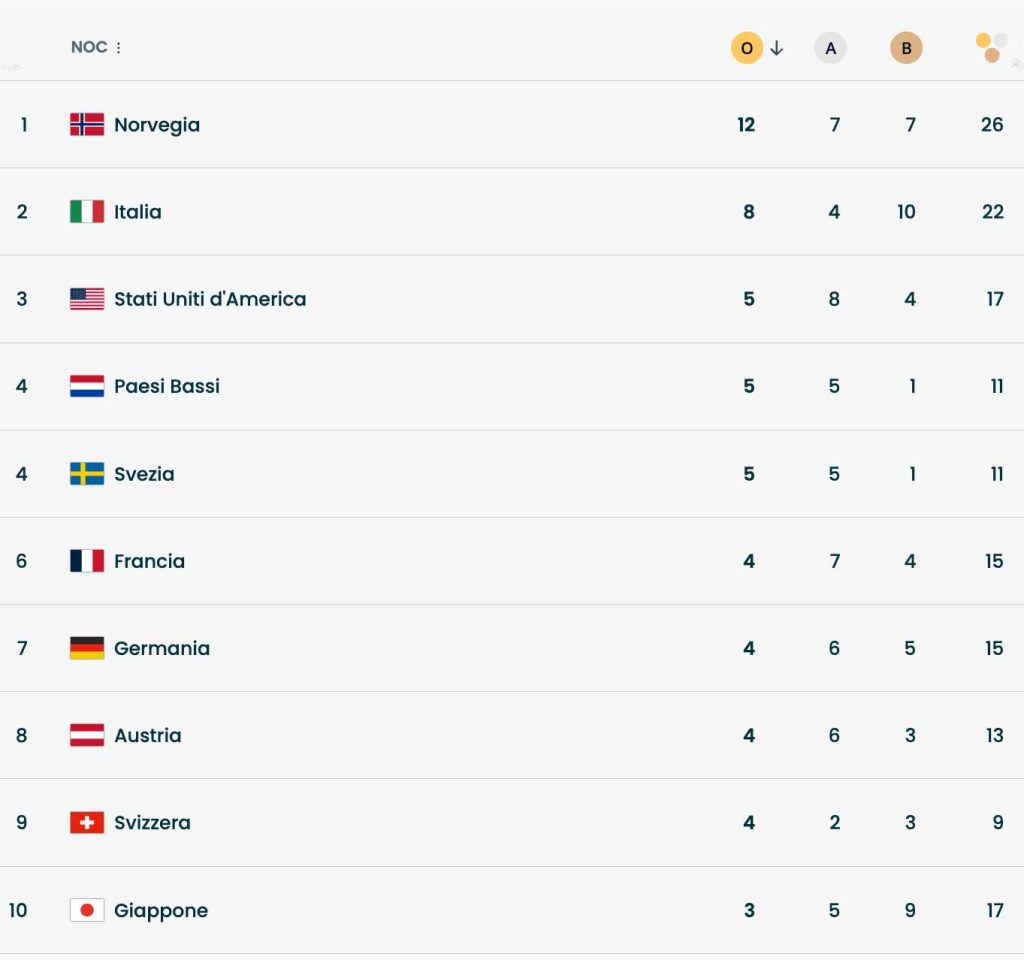Click the NOC column header
The height and width of the screenshot is (960, 1024).
[89, 47]
